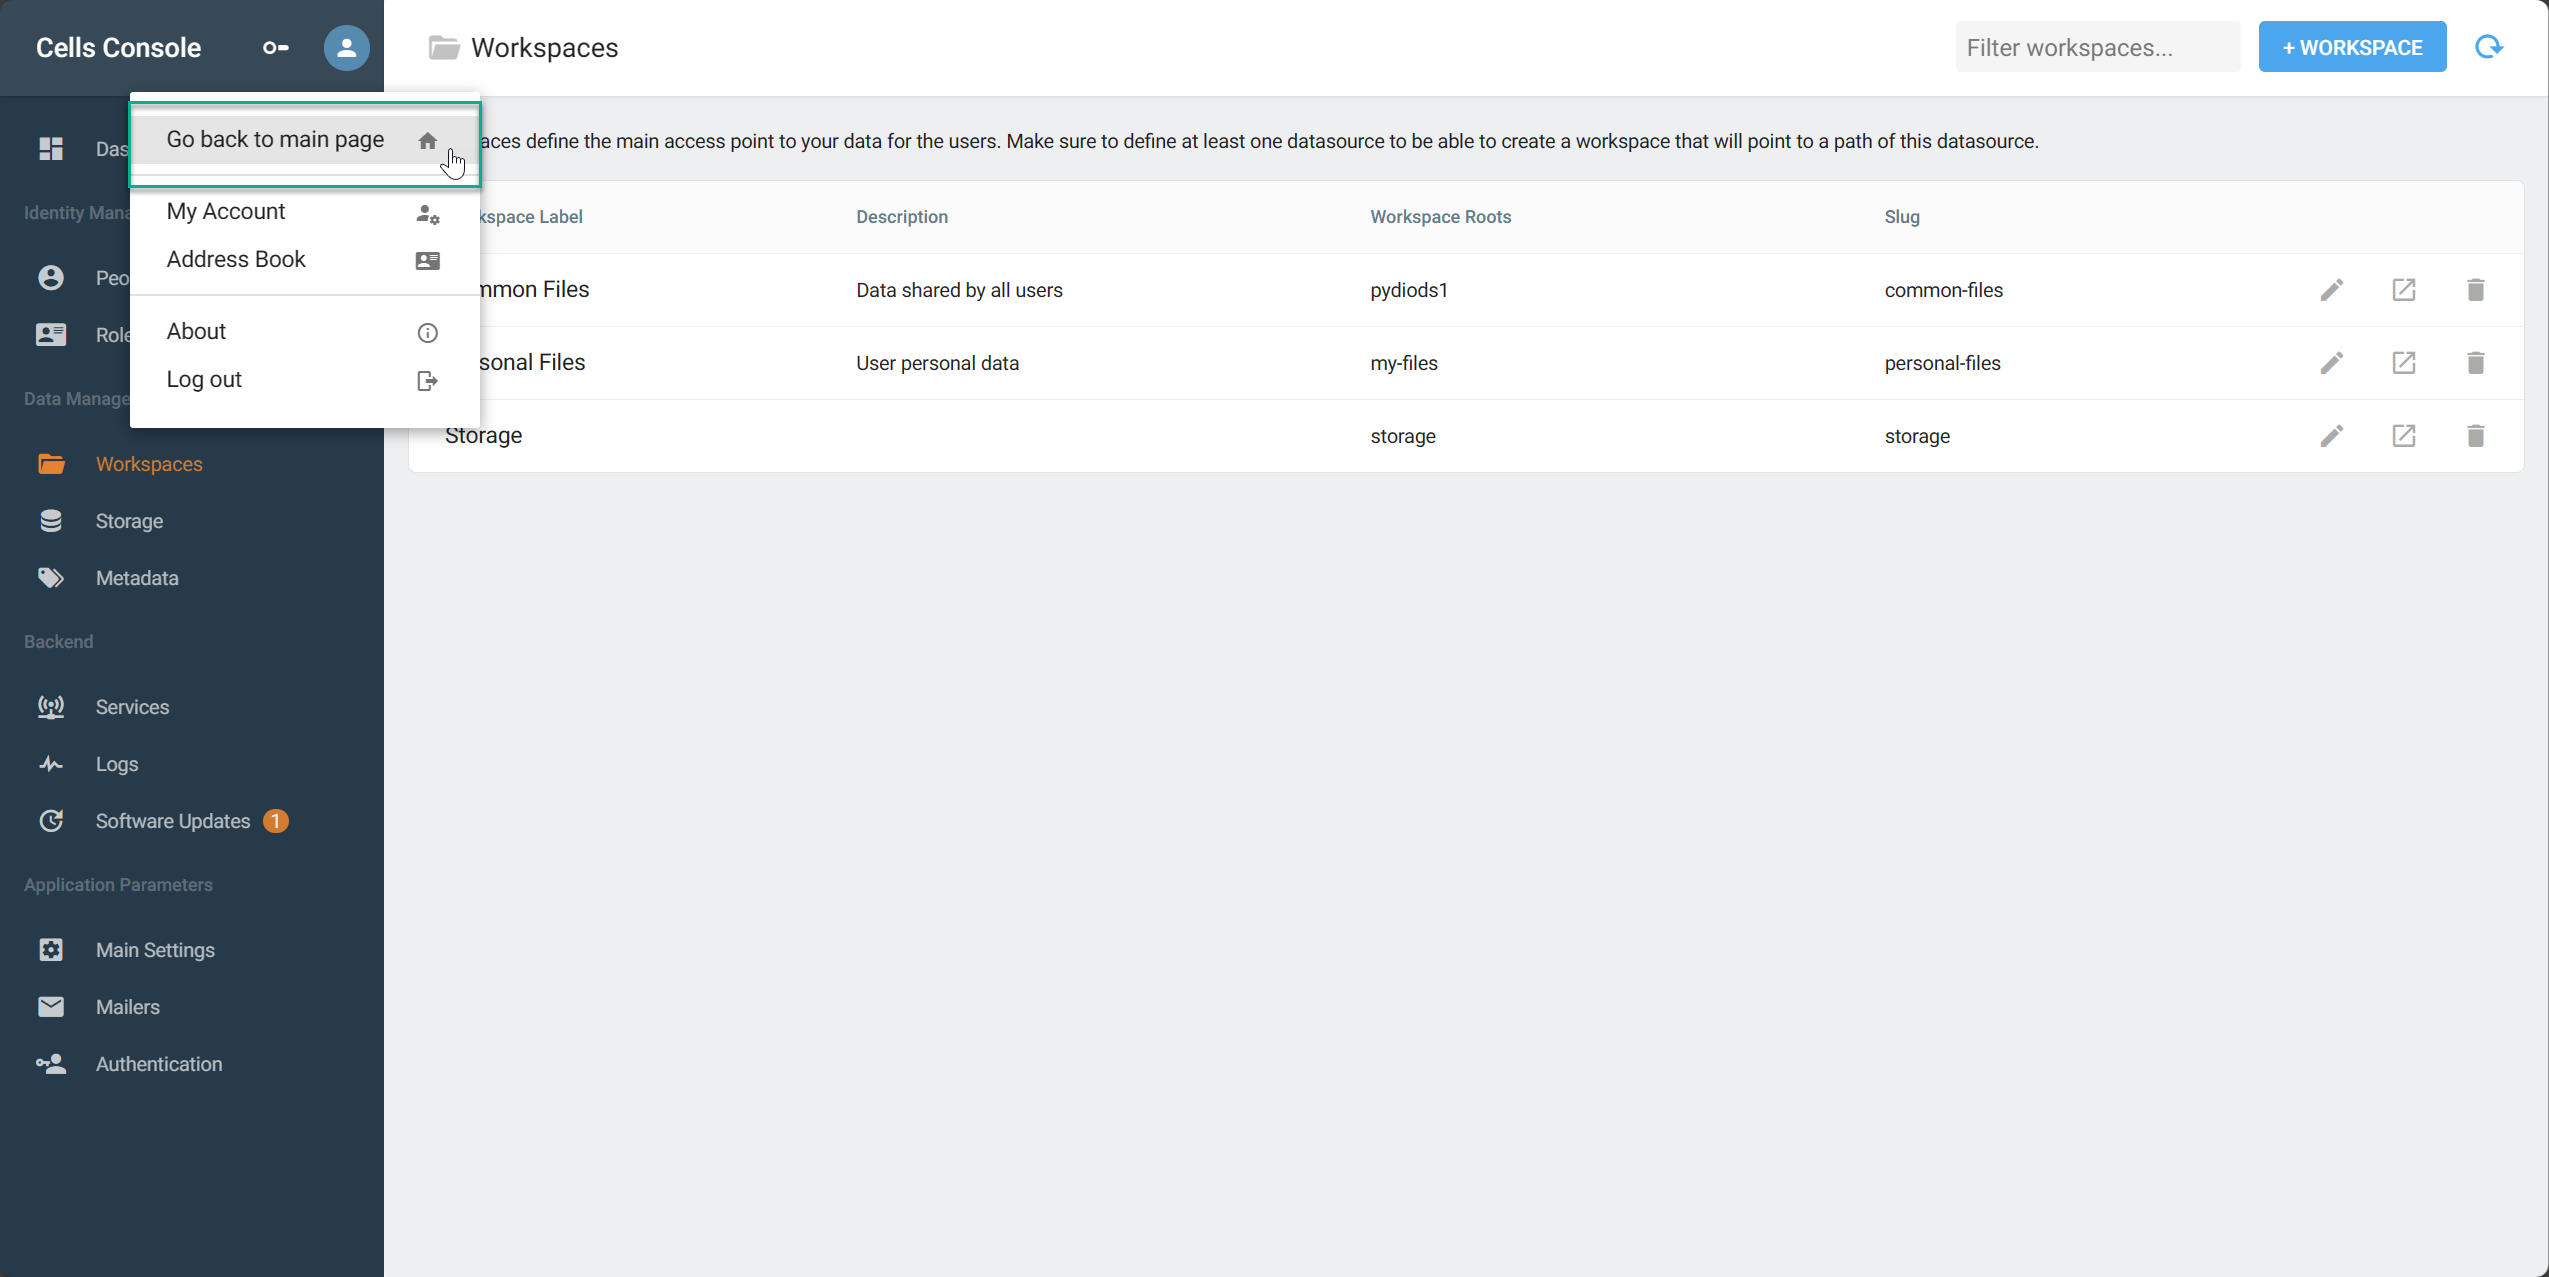Click the Software Updates badge 1
This screenshot has width=2549, height=1277.
click(276, 821)
